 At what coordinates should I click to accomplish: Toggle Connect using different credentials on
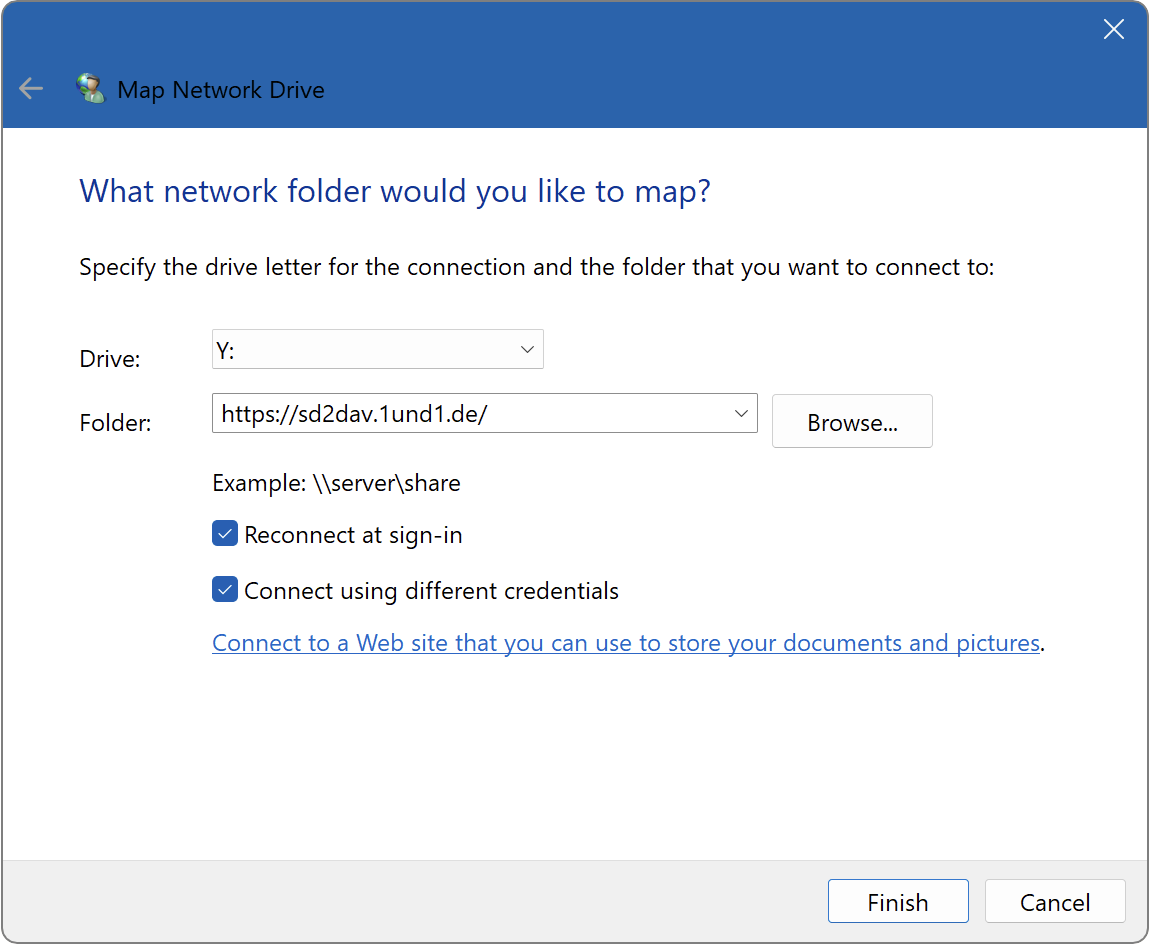click(x=224, y=589)
